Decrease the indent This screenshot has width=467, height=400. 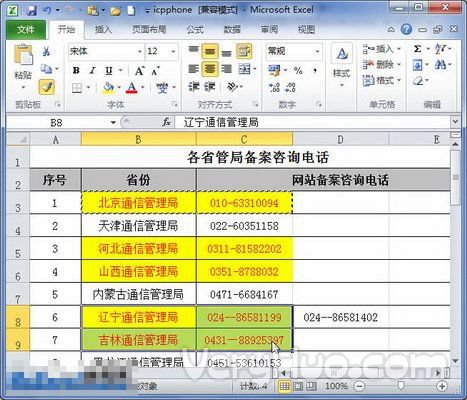[193, 87]
